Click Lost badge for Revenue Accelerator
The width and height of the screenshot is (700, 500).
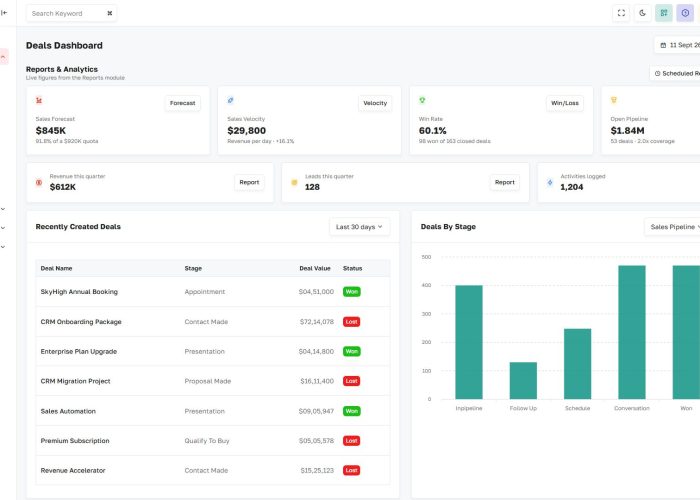pos(351,471)
